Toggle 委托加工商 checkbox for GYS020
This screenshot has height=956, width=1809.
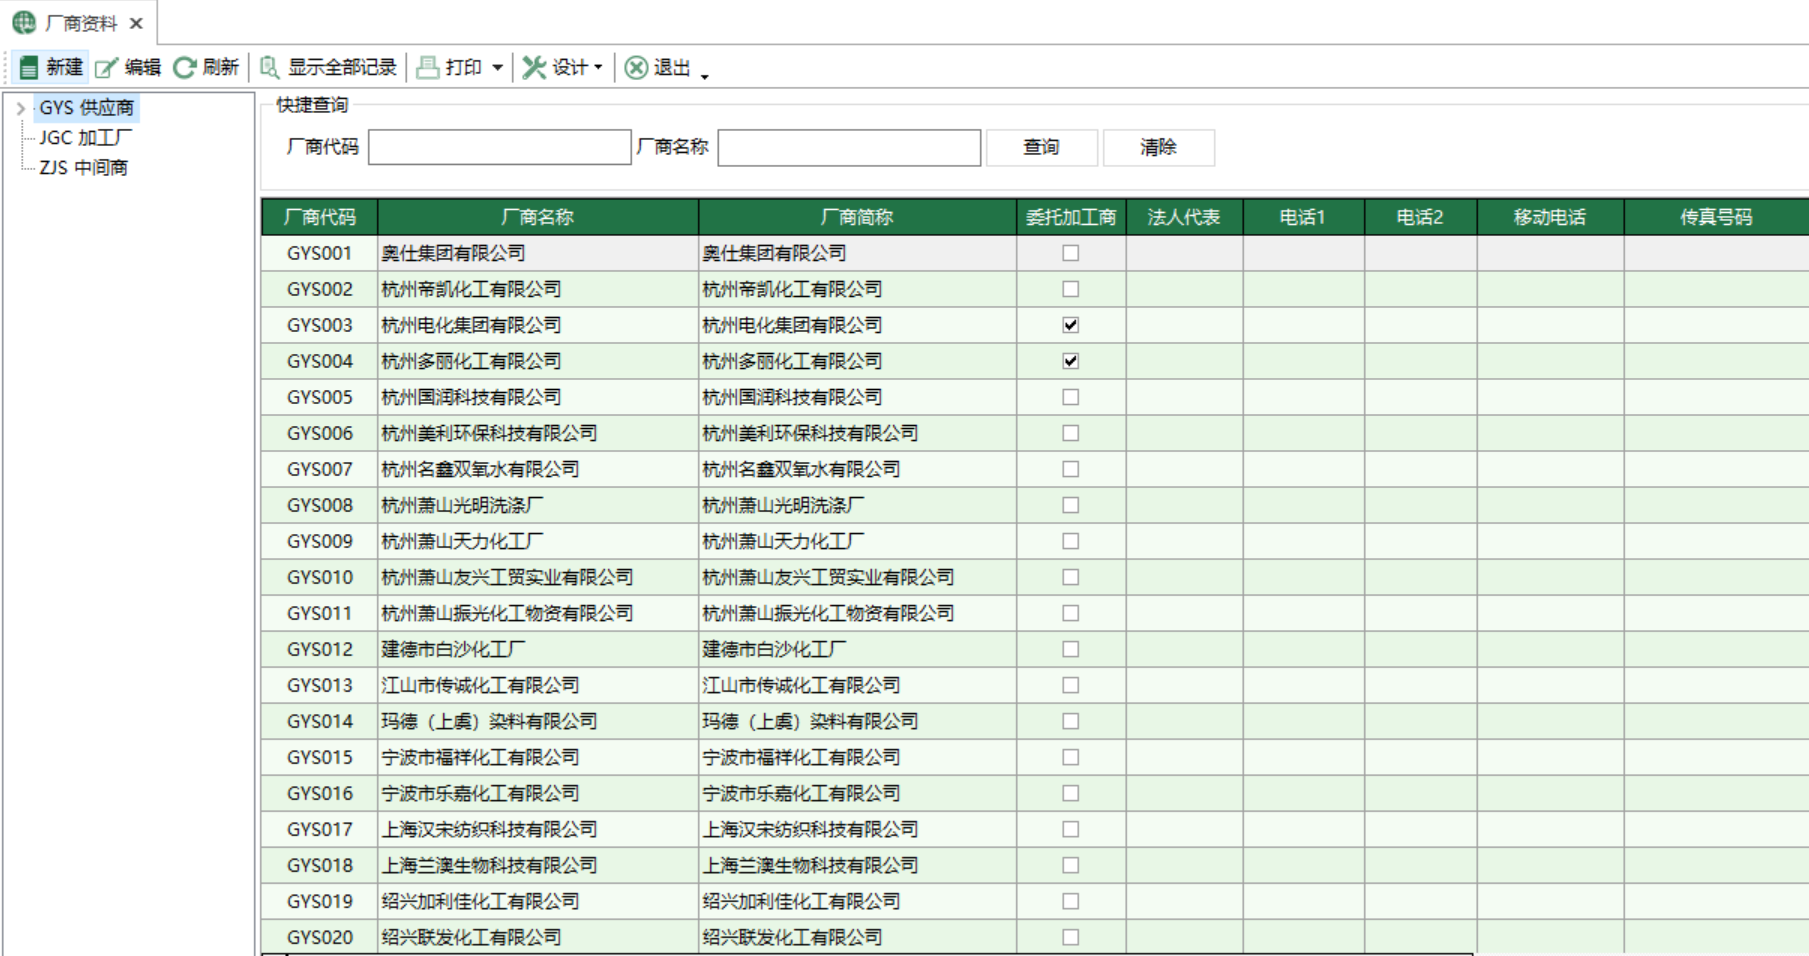[1071, 937]
